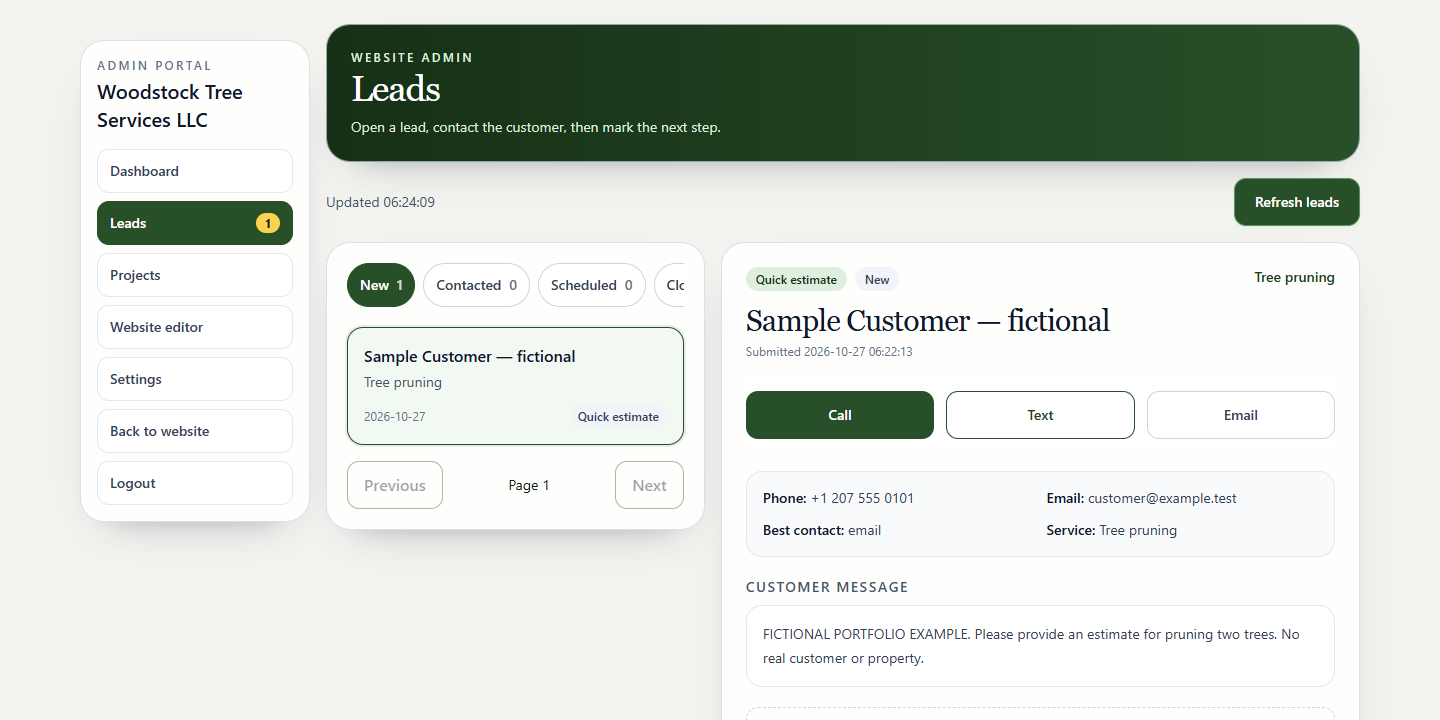This screenshot has width=1440, height=720.
Task: Refresh leads list
Action: 1297,202
